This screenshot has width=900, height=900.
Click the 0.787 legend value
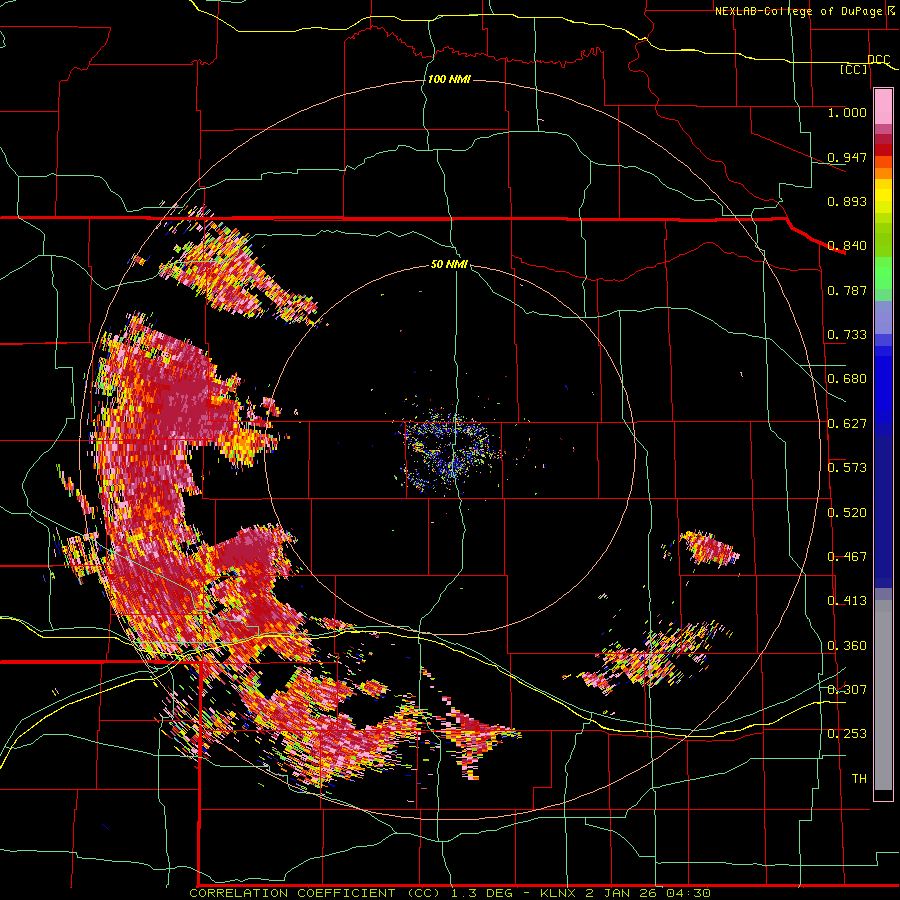point(847,290)
